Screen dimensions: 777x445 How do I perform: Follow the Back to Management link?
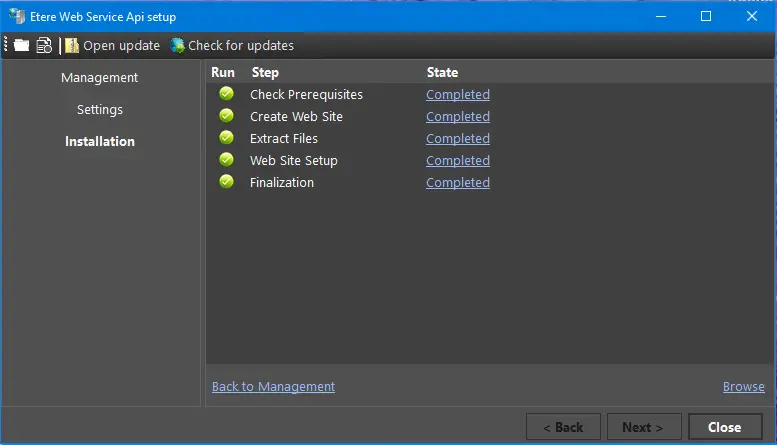(x=273, y=387)
